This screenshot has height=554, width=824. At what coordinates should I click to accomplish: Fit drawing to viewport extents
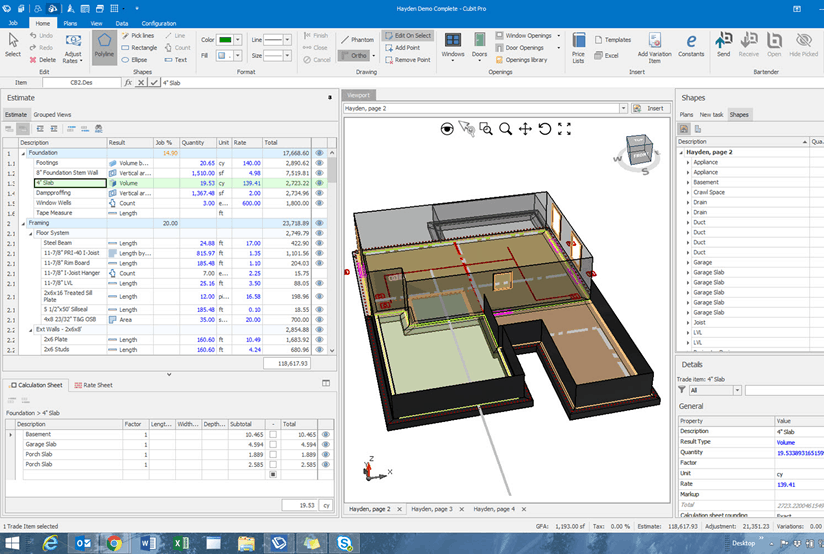coord(564,129)
